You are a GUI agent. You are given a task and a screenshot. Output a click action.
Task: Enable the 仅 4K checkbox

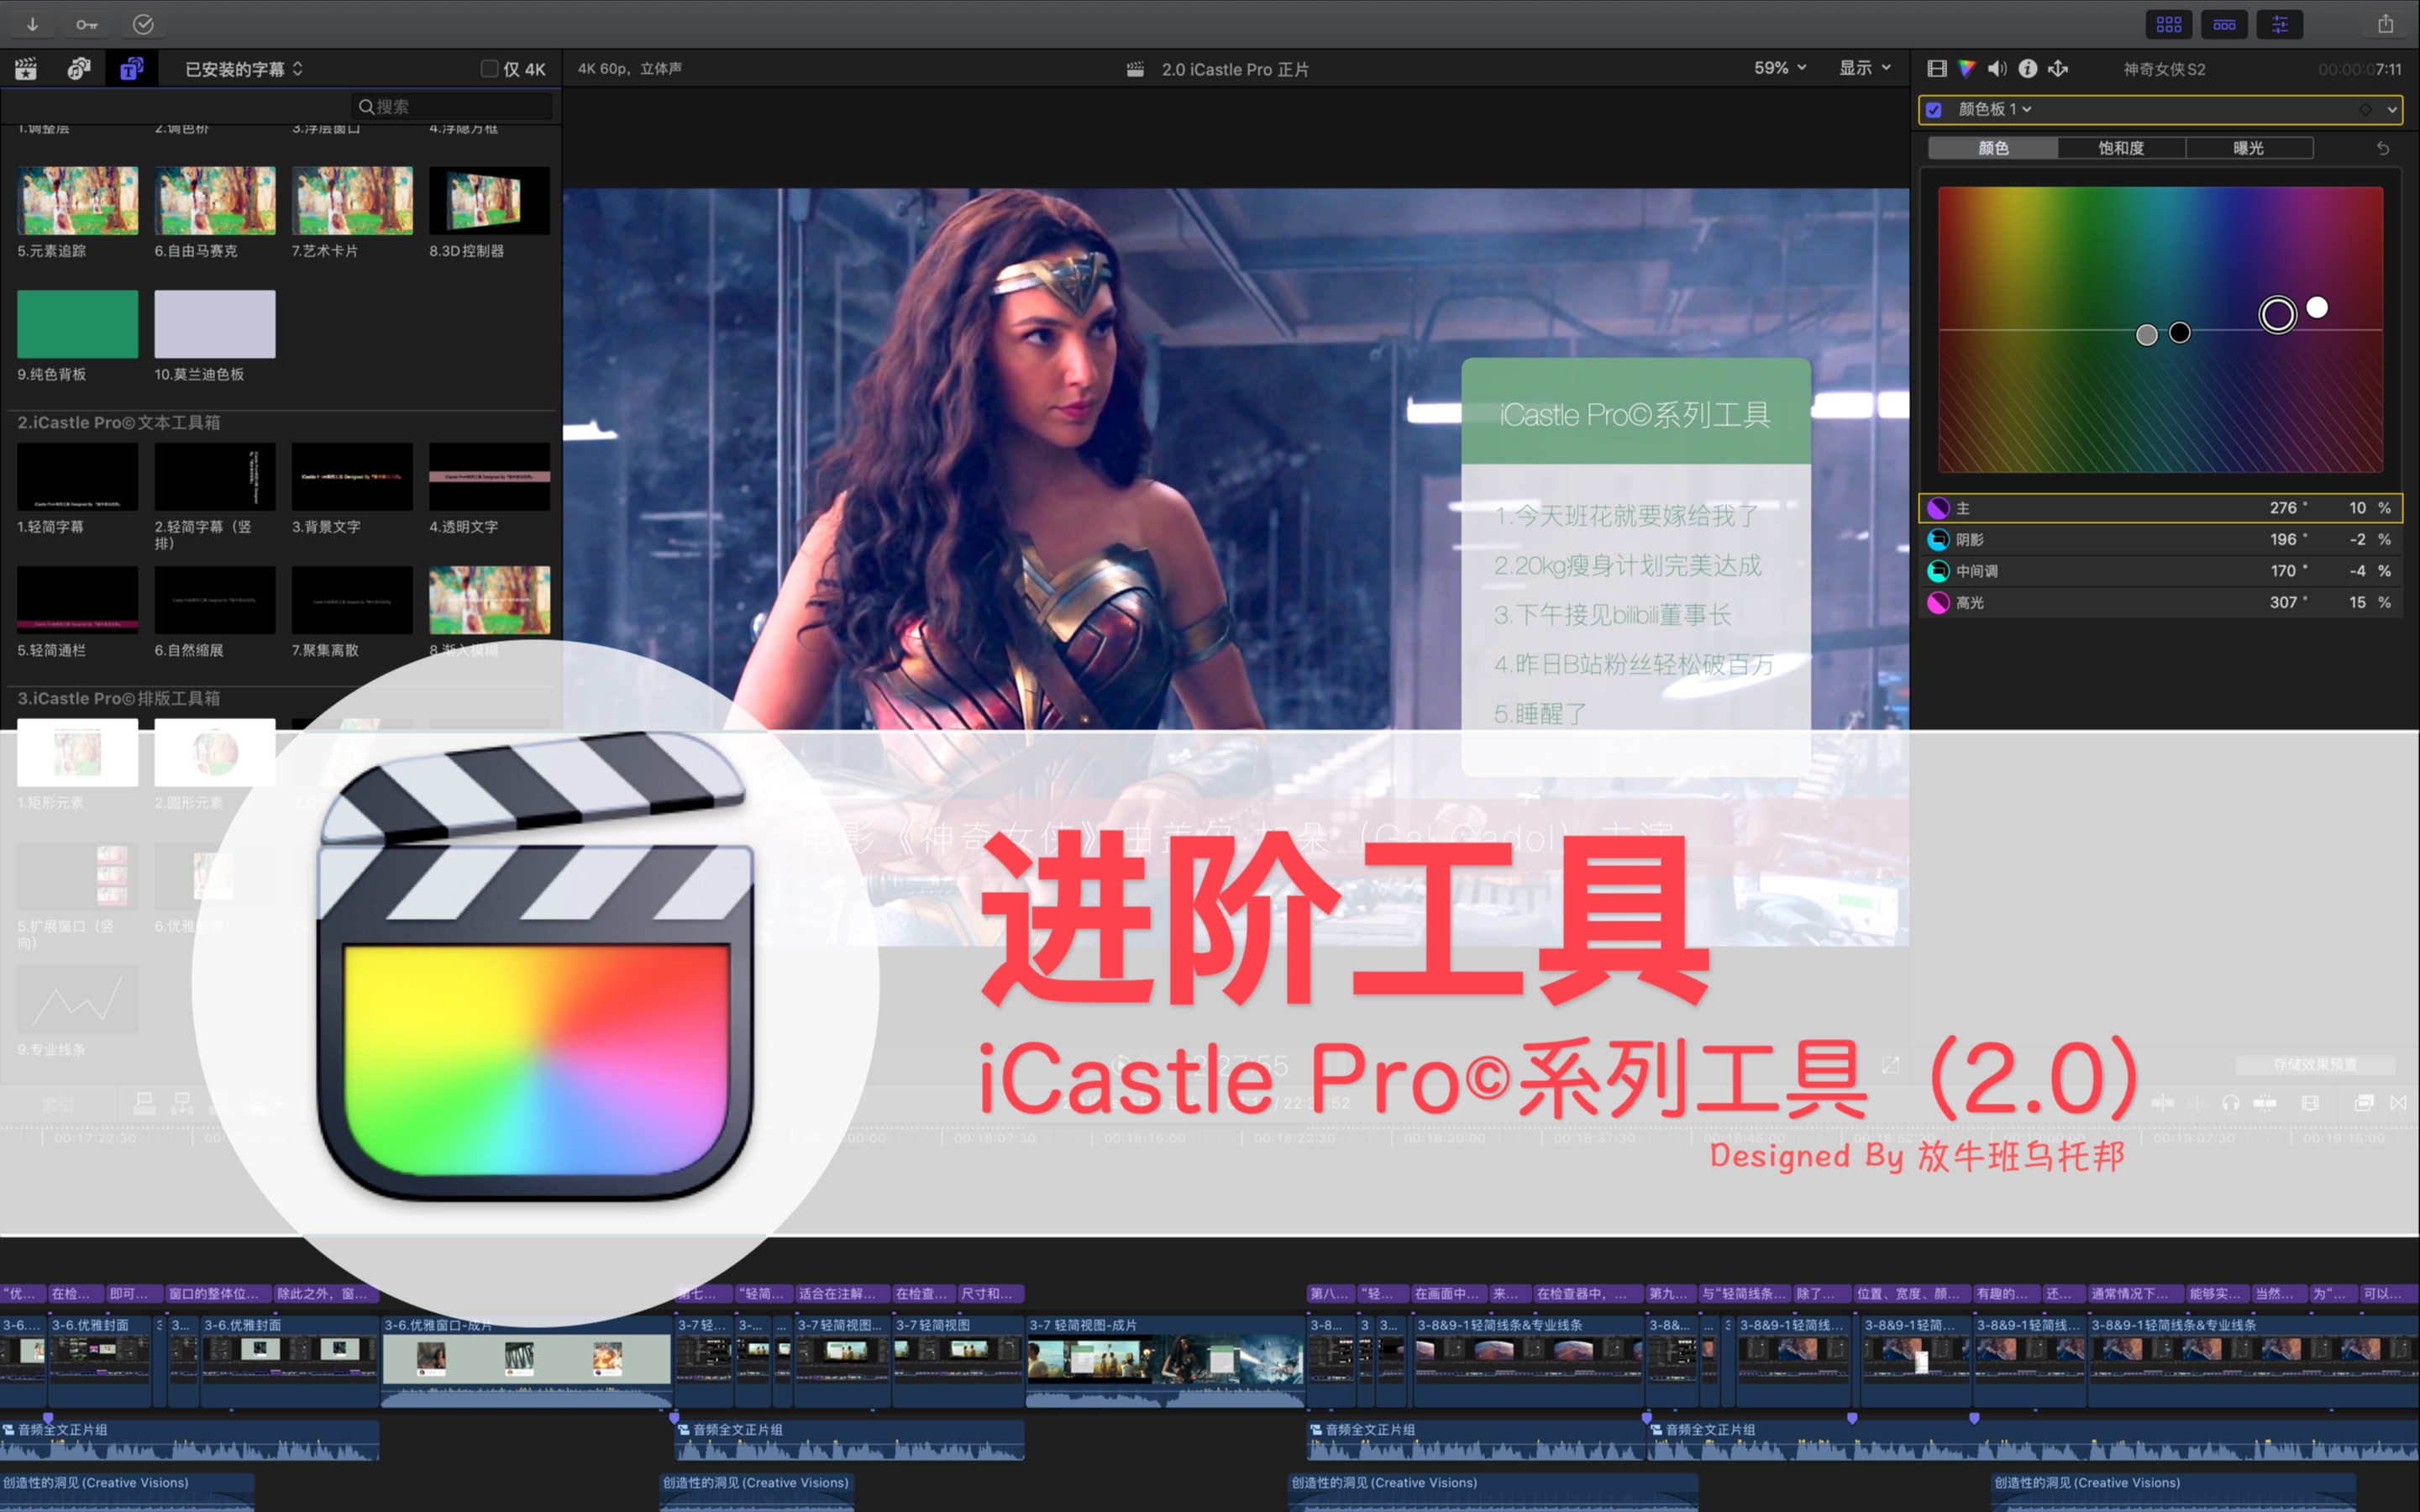489,69
